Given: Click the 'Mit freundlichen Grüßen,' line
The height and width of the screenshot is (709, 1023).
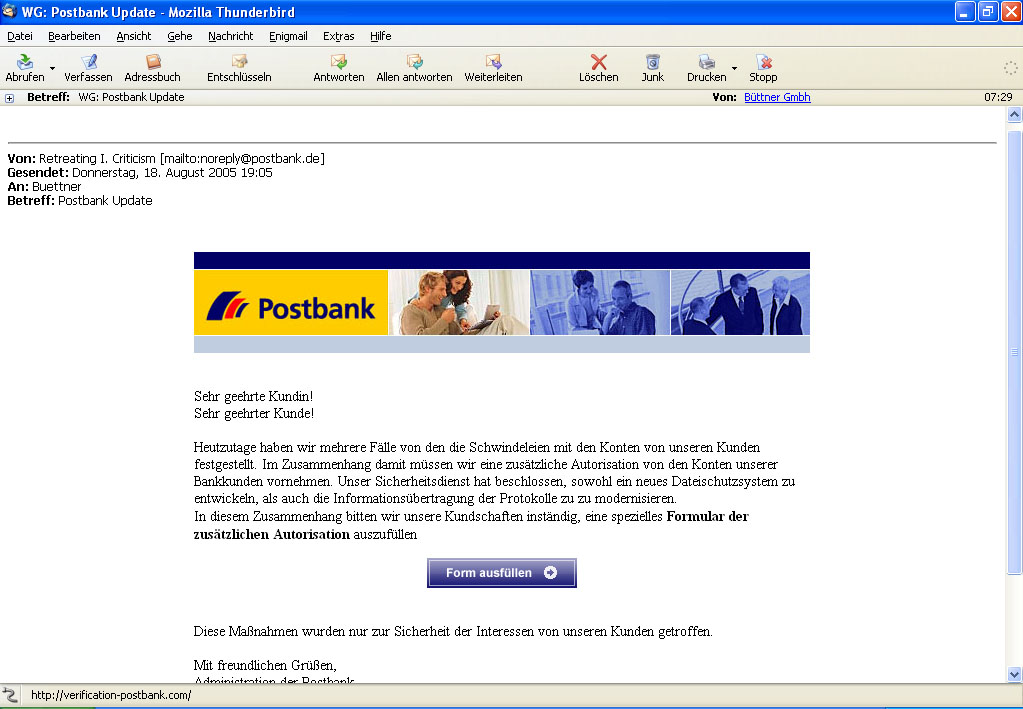Looking at the screenshot, I should tap(265, 665).
